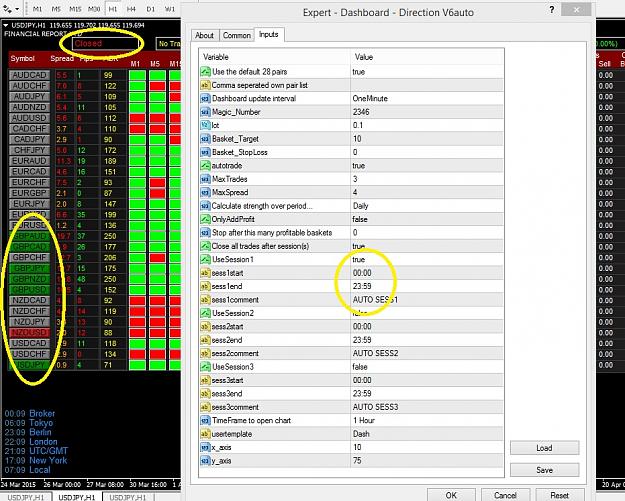Click the UseSession2 boolean icon
The width and height of the screenshot is (625, 501).
pos(205,313)
